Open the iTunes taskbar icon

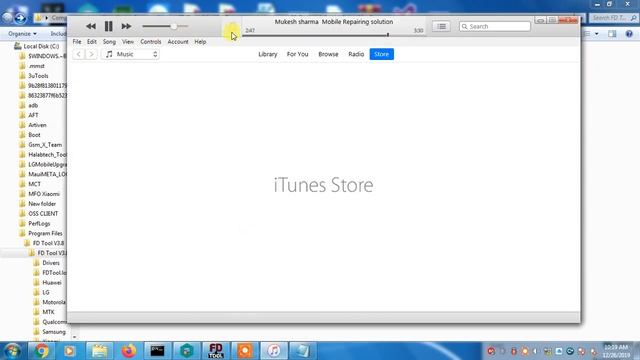point(274,351)
